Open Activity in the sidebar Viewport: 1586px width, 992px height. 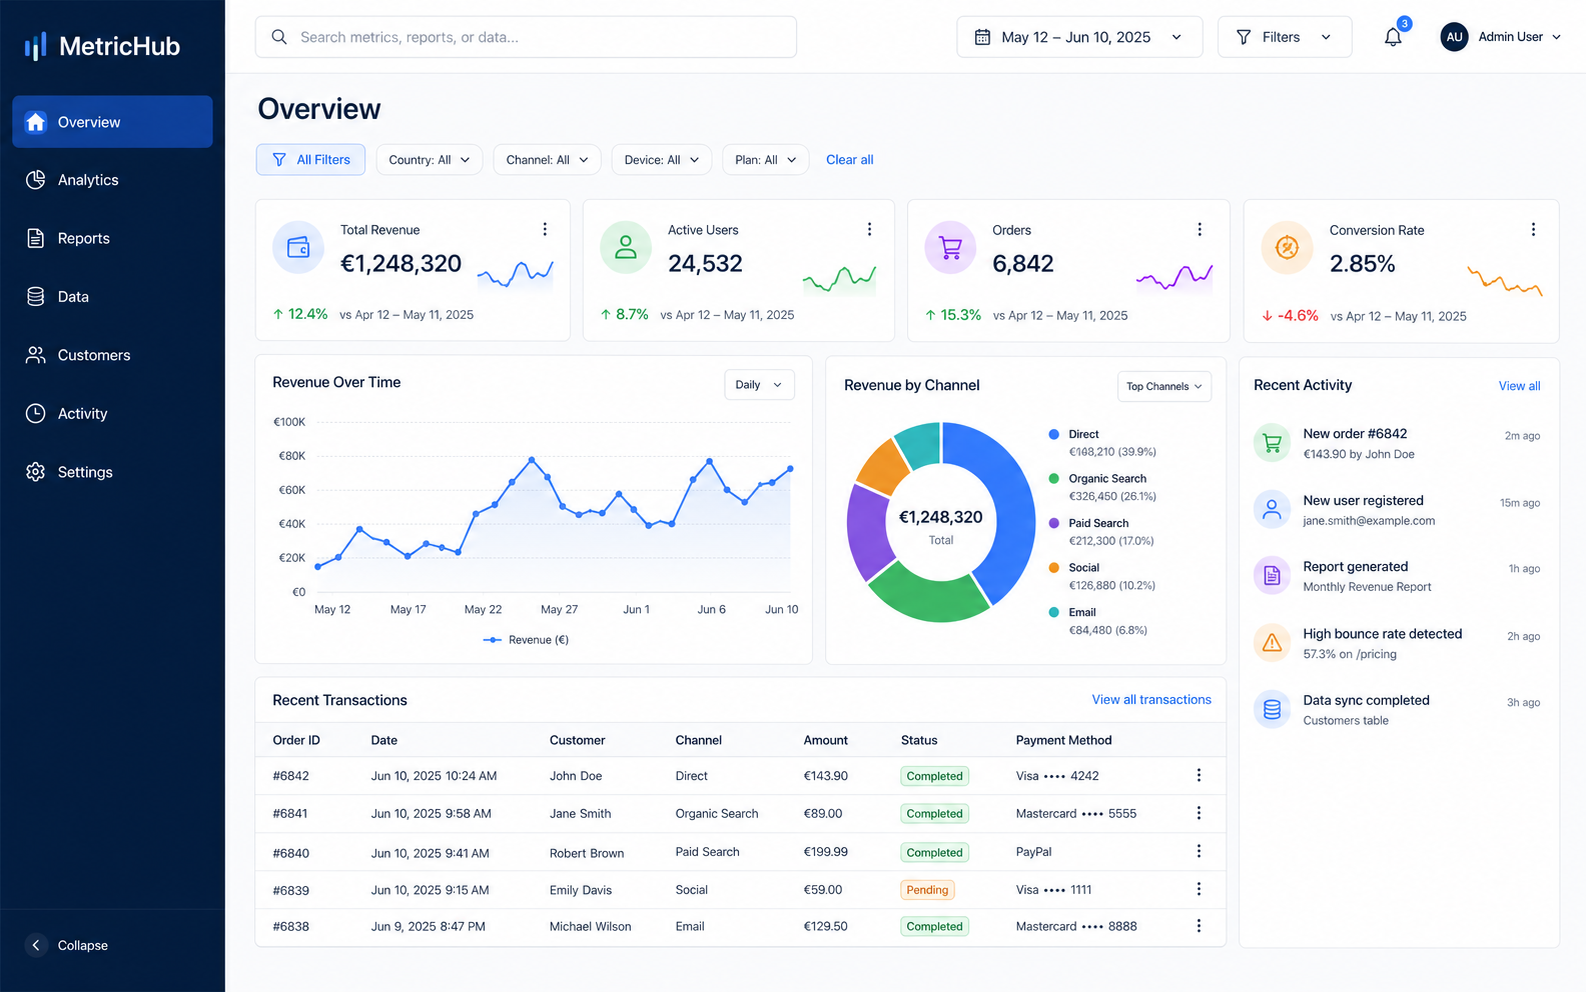(x=112, y=413)
